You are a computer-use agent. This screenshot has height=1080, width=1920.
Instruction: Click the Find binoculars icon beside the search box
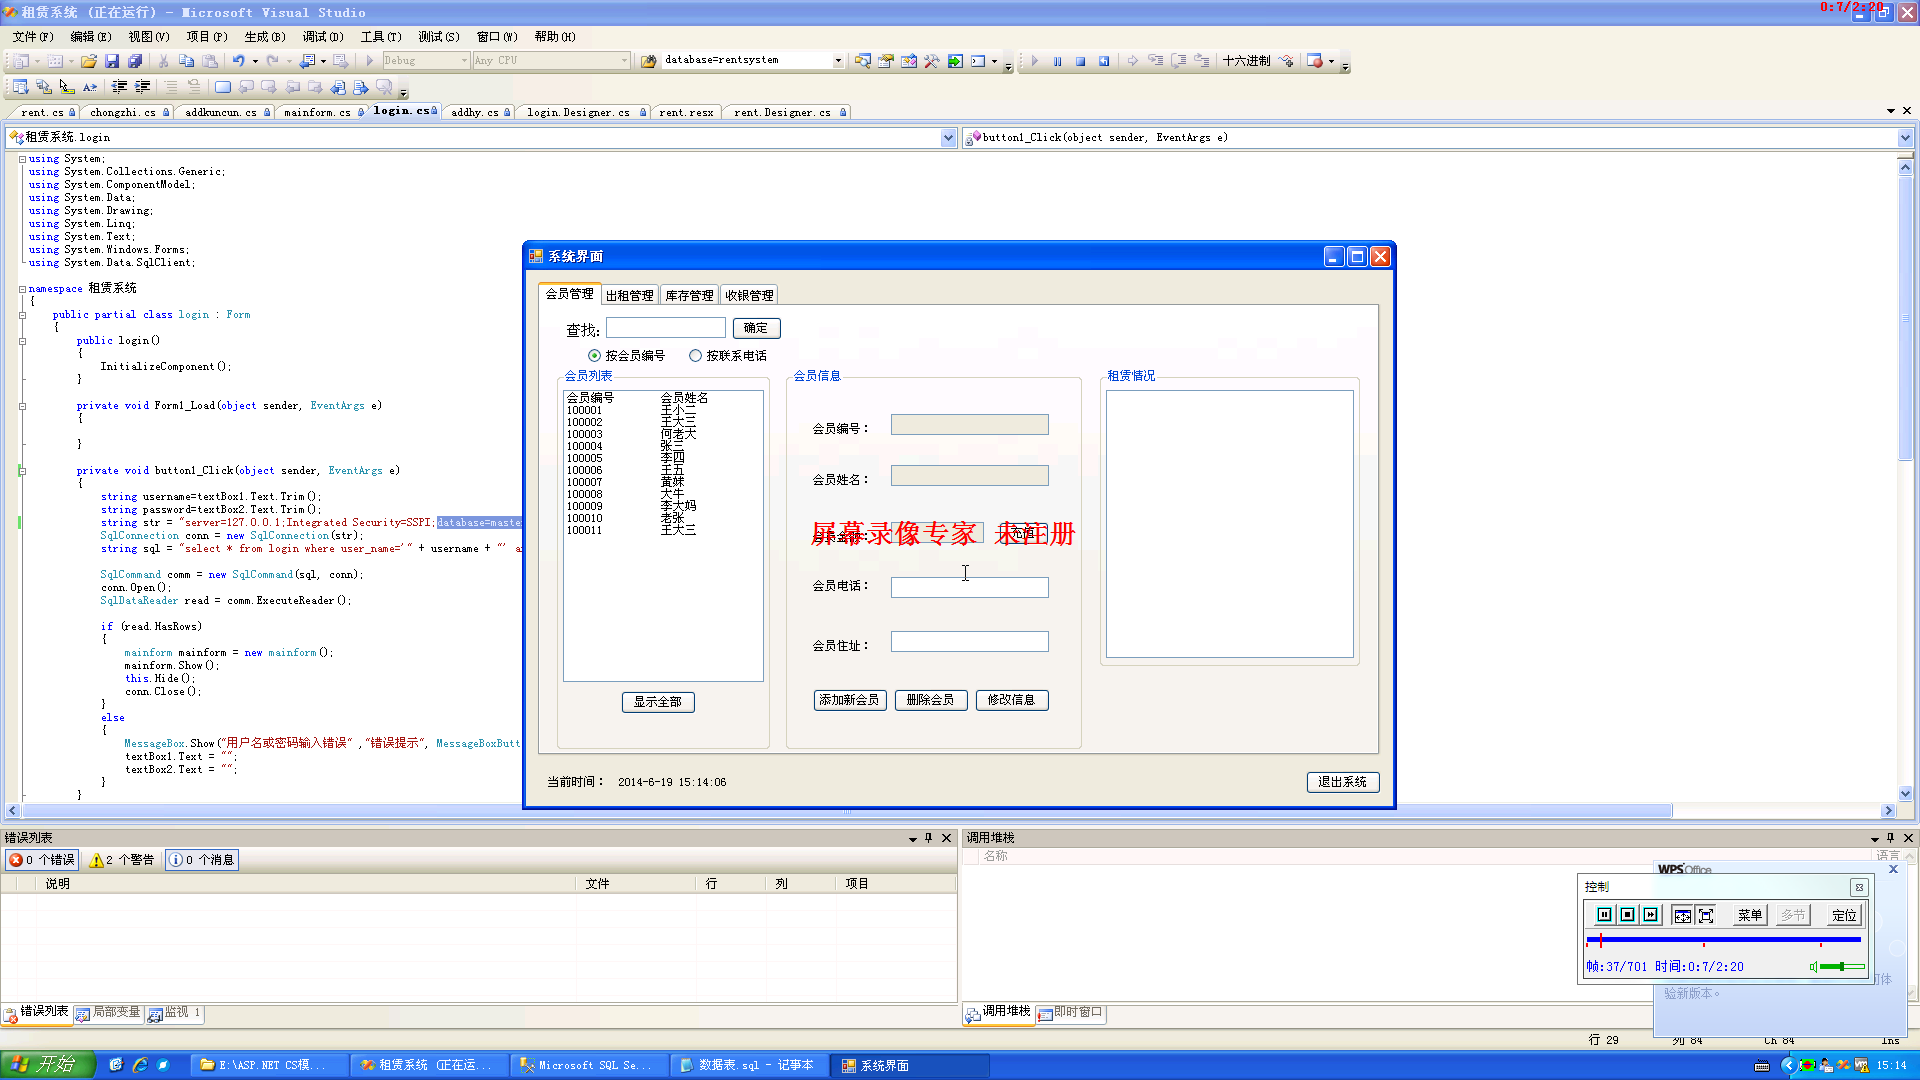click(648, 61)
